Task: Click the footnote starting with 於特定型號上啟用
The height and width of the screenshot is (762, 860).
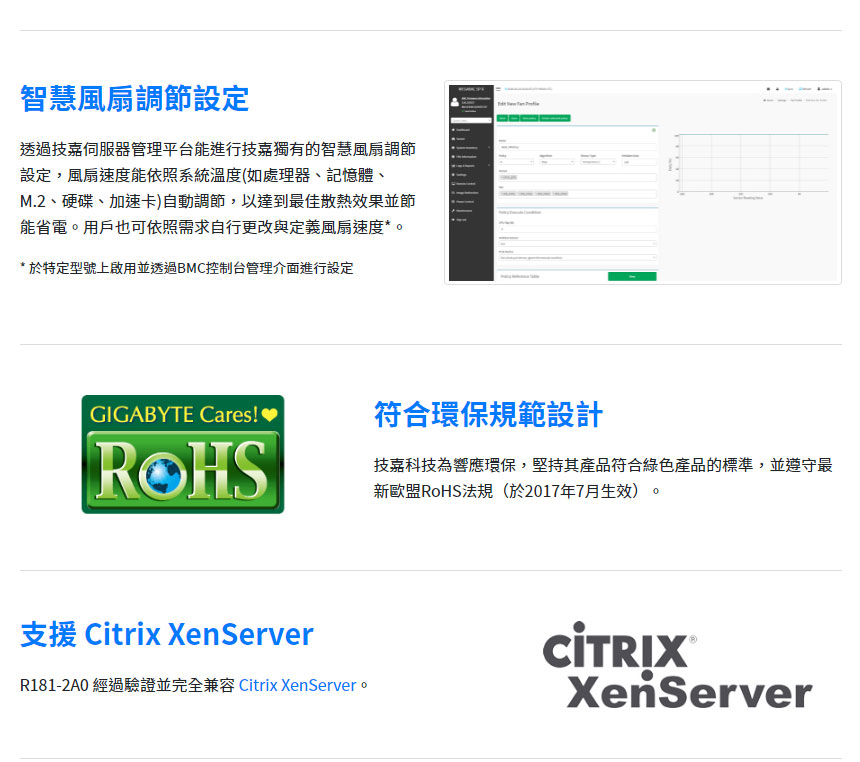Action: (x=186, y=268)
